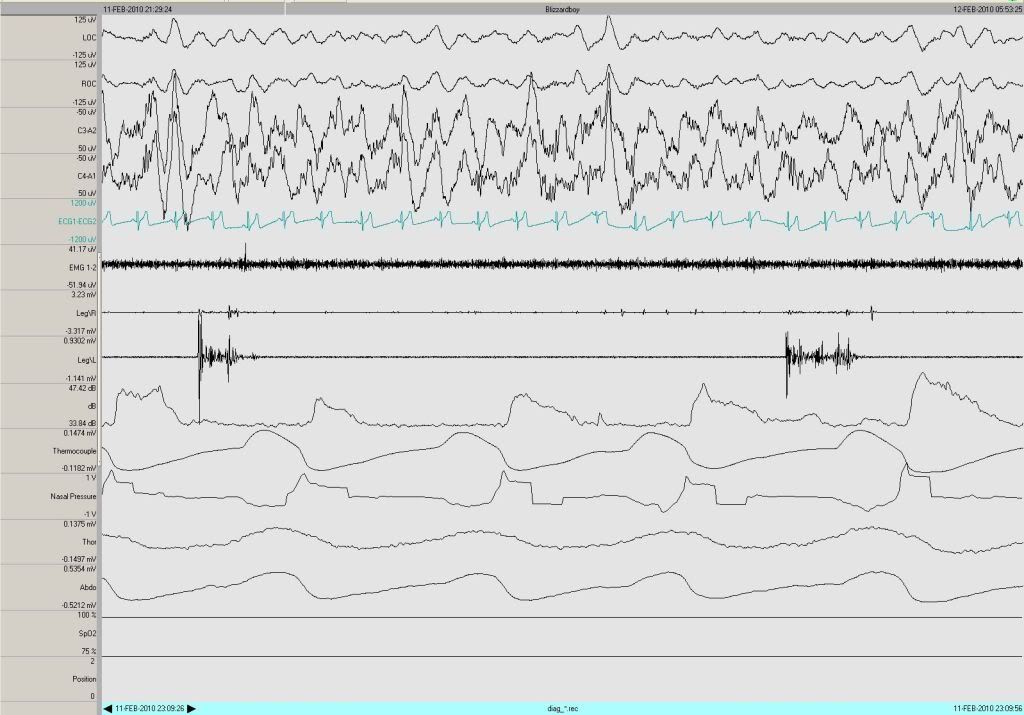Click the Leg\L channel label
The image size is (1024, 715).
pos(86,359)
